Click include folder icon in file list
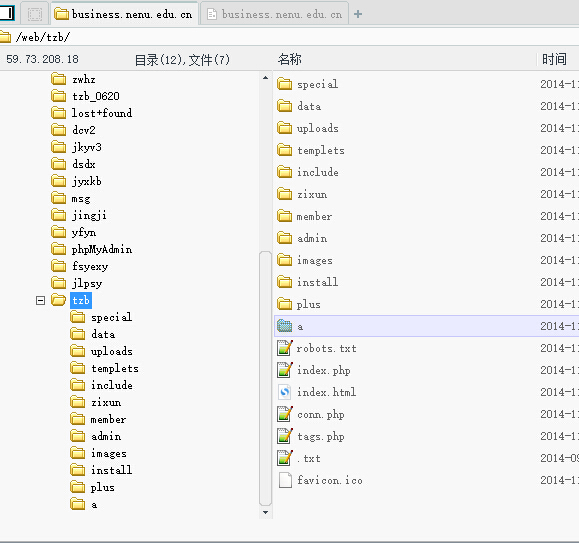This screenshot has height=543, width=579. pyautogui.click(x=284, y=172)
